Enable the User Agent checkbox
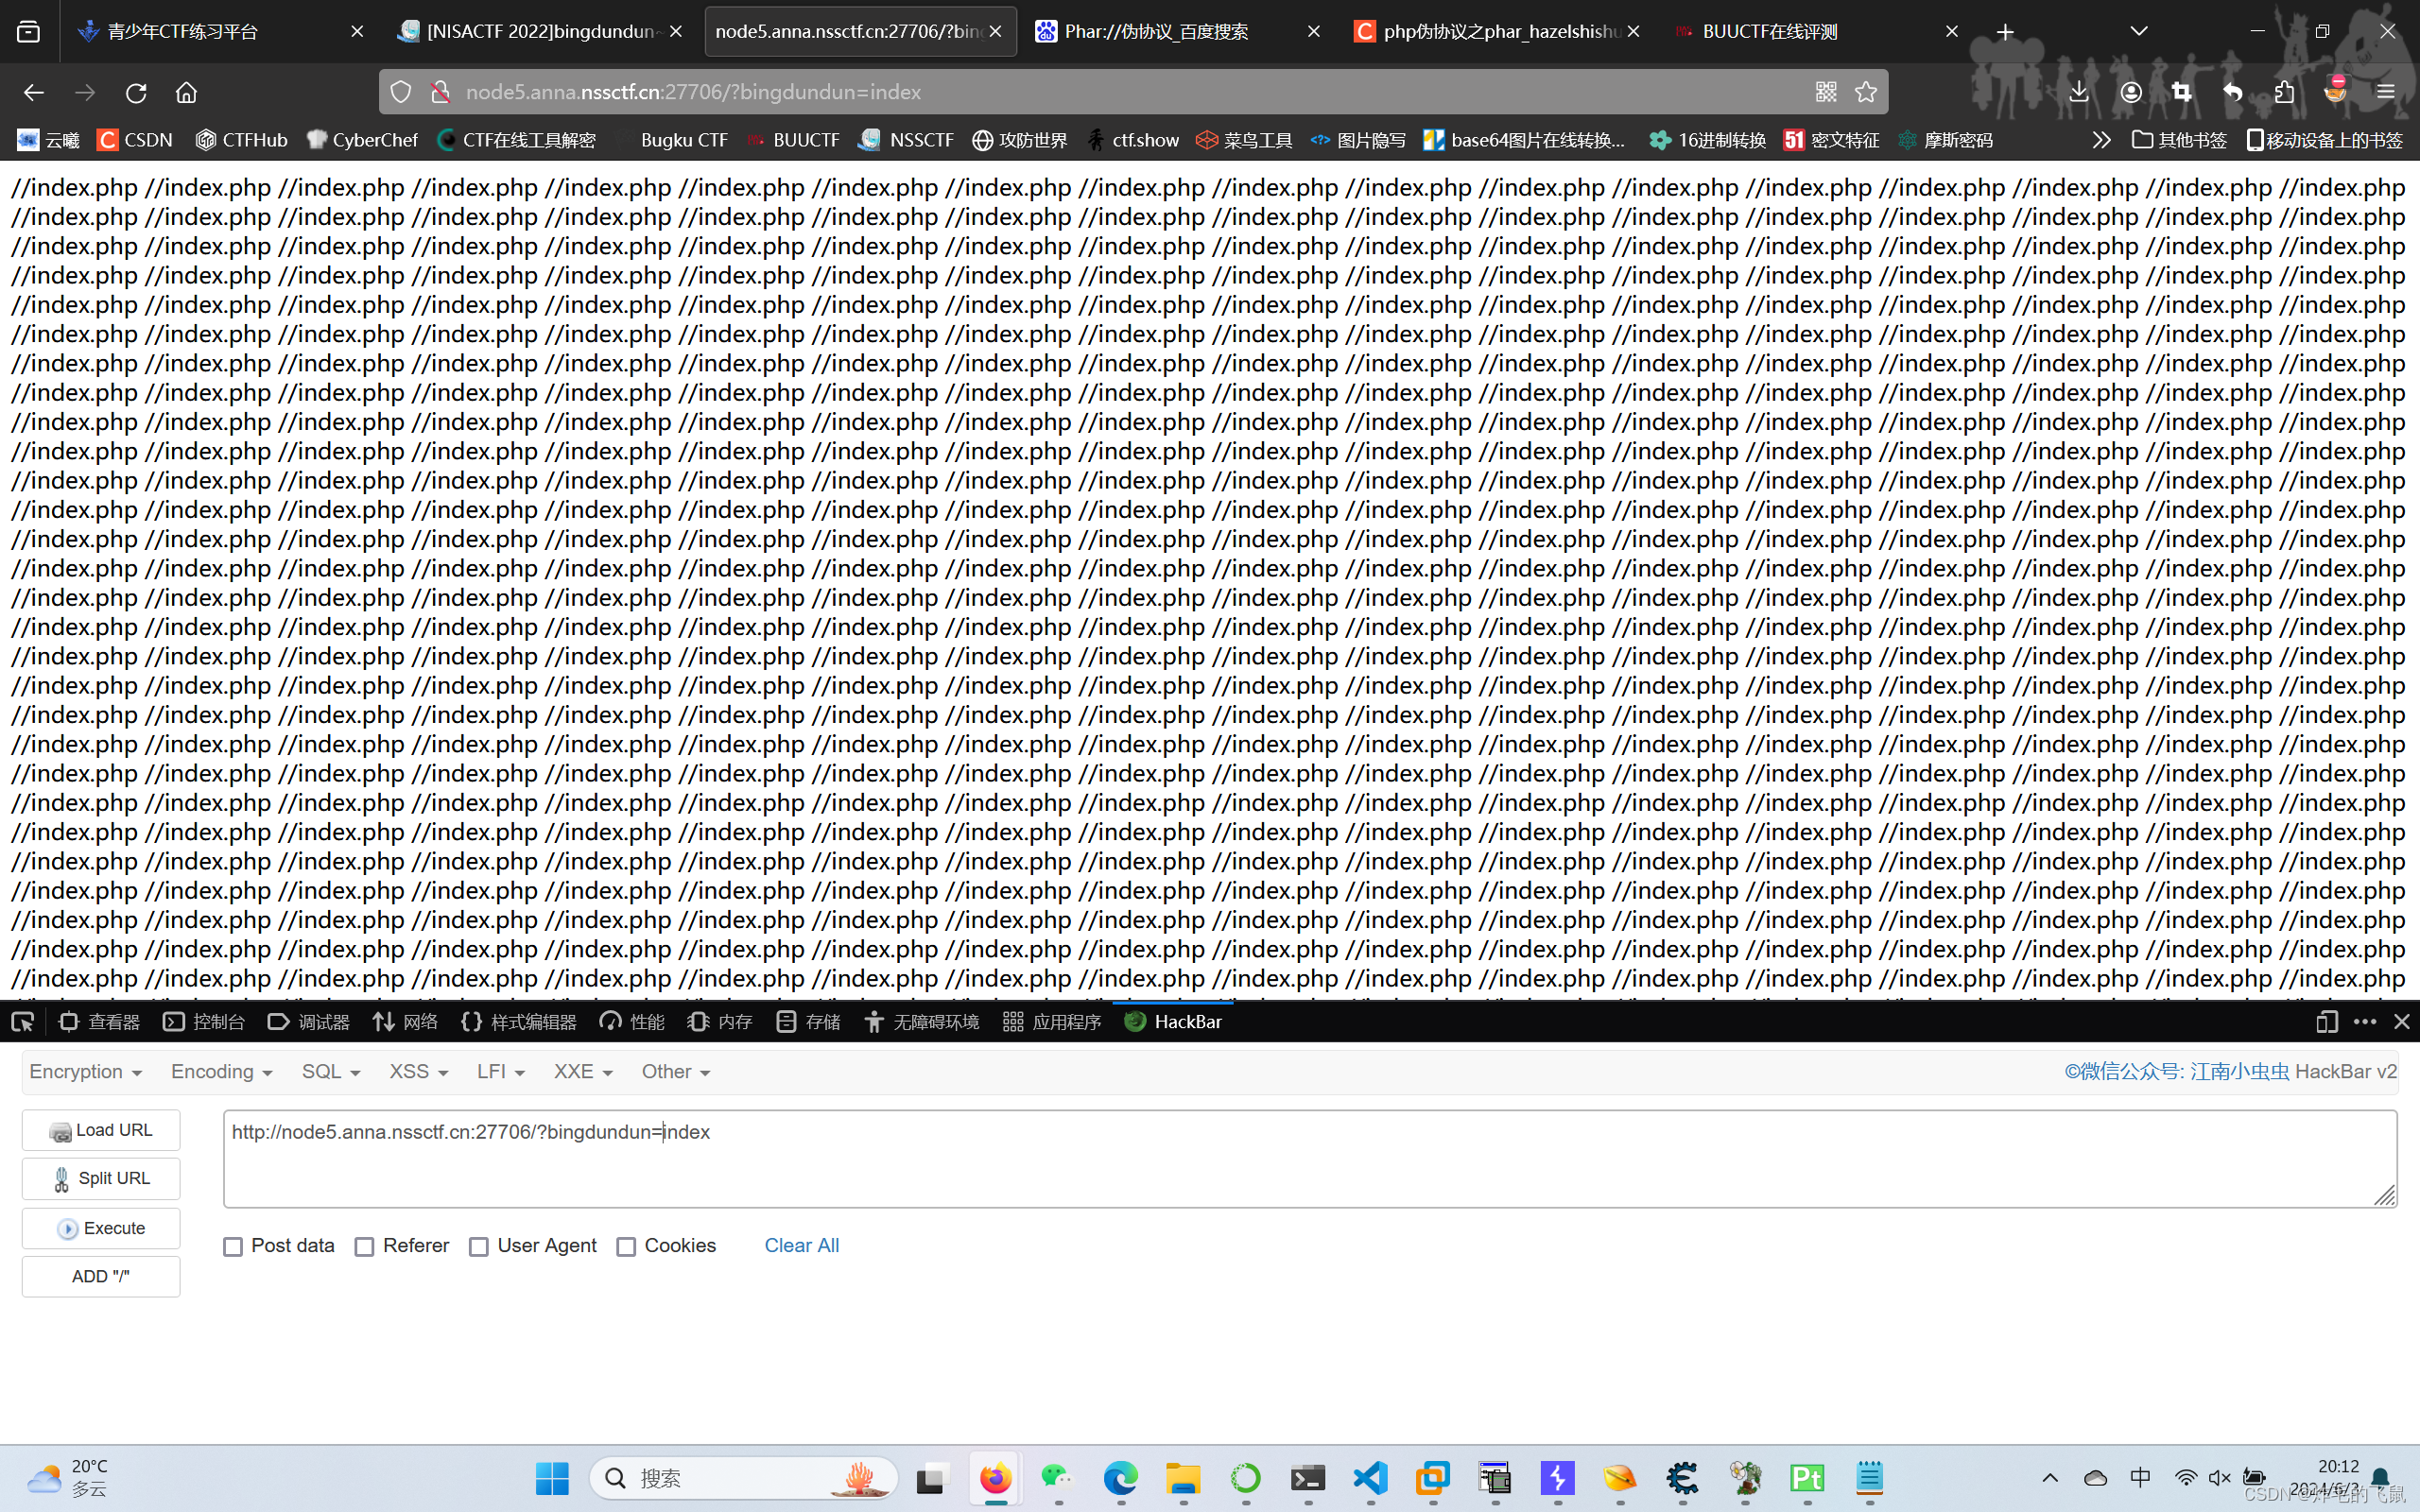2420x1512 pixels. (479, 1246)
